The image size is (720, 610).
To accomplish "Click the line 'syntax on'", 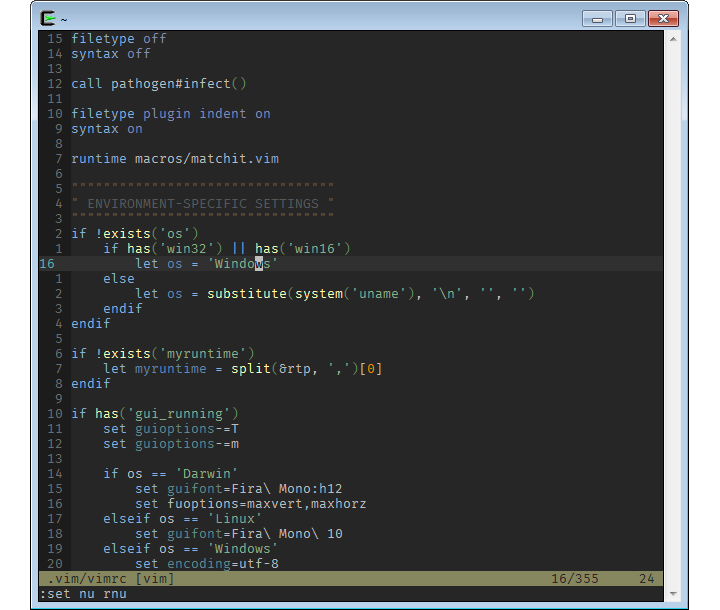I will 107,129.
